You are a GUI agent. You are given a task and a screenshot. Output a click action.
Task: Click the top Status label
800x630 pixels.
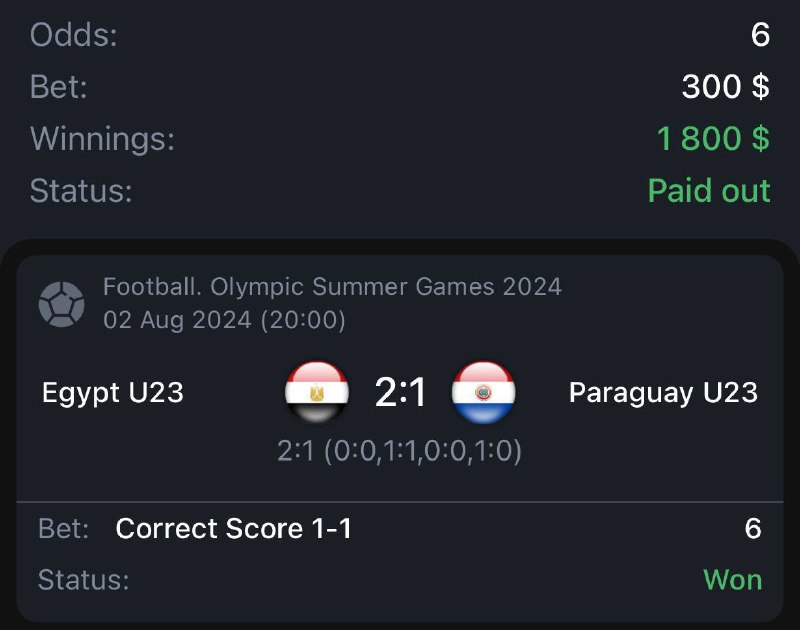click(81, 190)
